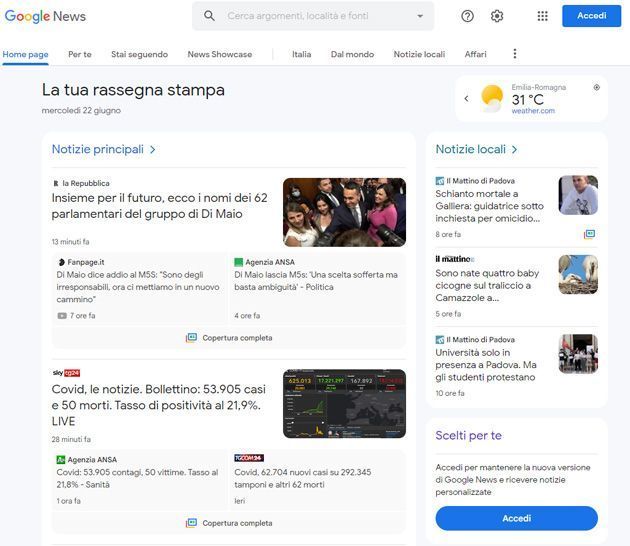Open the help question mark icon
This screenshot has width=630, height=546.
[x=467, y=16]
